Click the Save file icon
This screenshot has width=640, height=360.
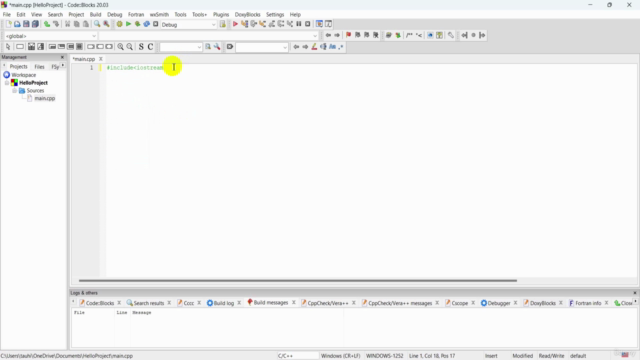pos(26,24)
